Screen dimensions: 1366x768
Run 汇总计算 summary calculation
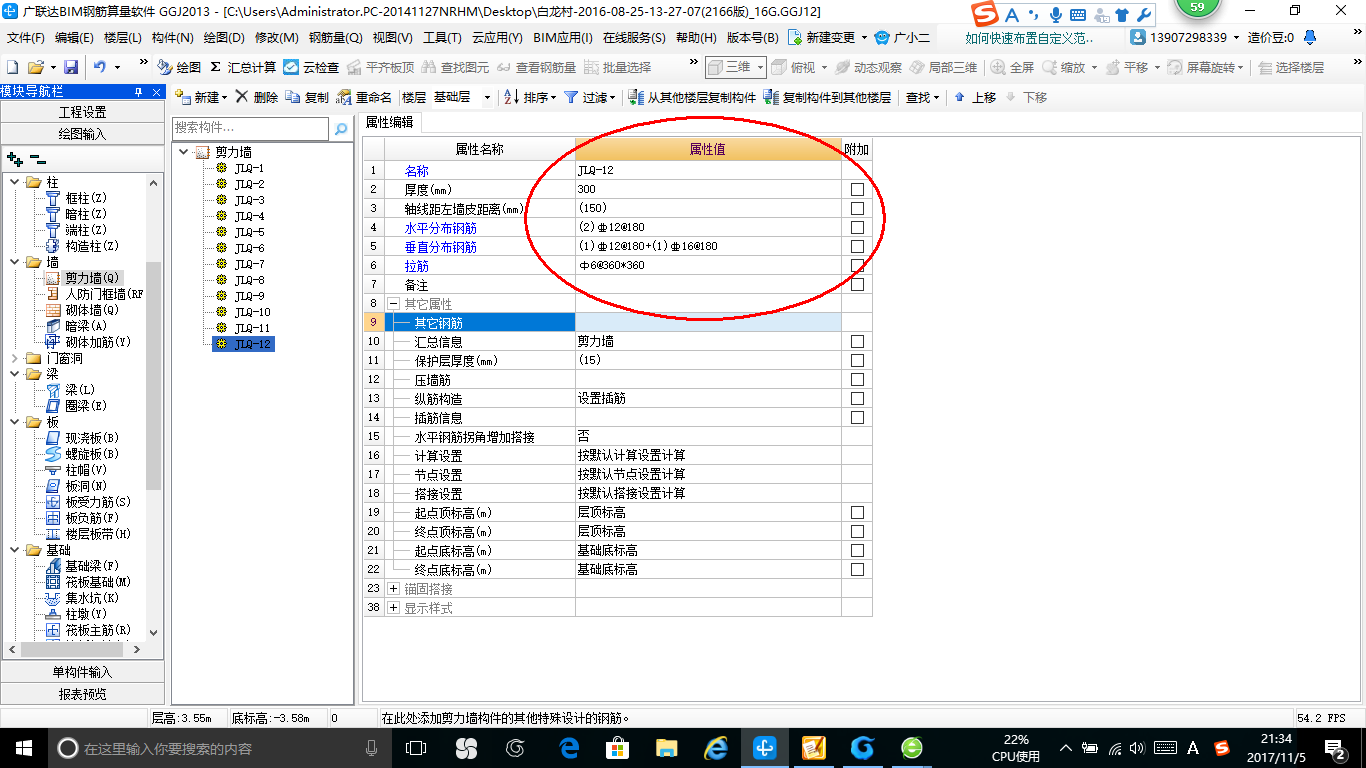pos(243,67)
